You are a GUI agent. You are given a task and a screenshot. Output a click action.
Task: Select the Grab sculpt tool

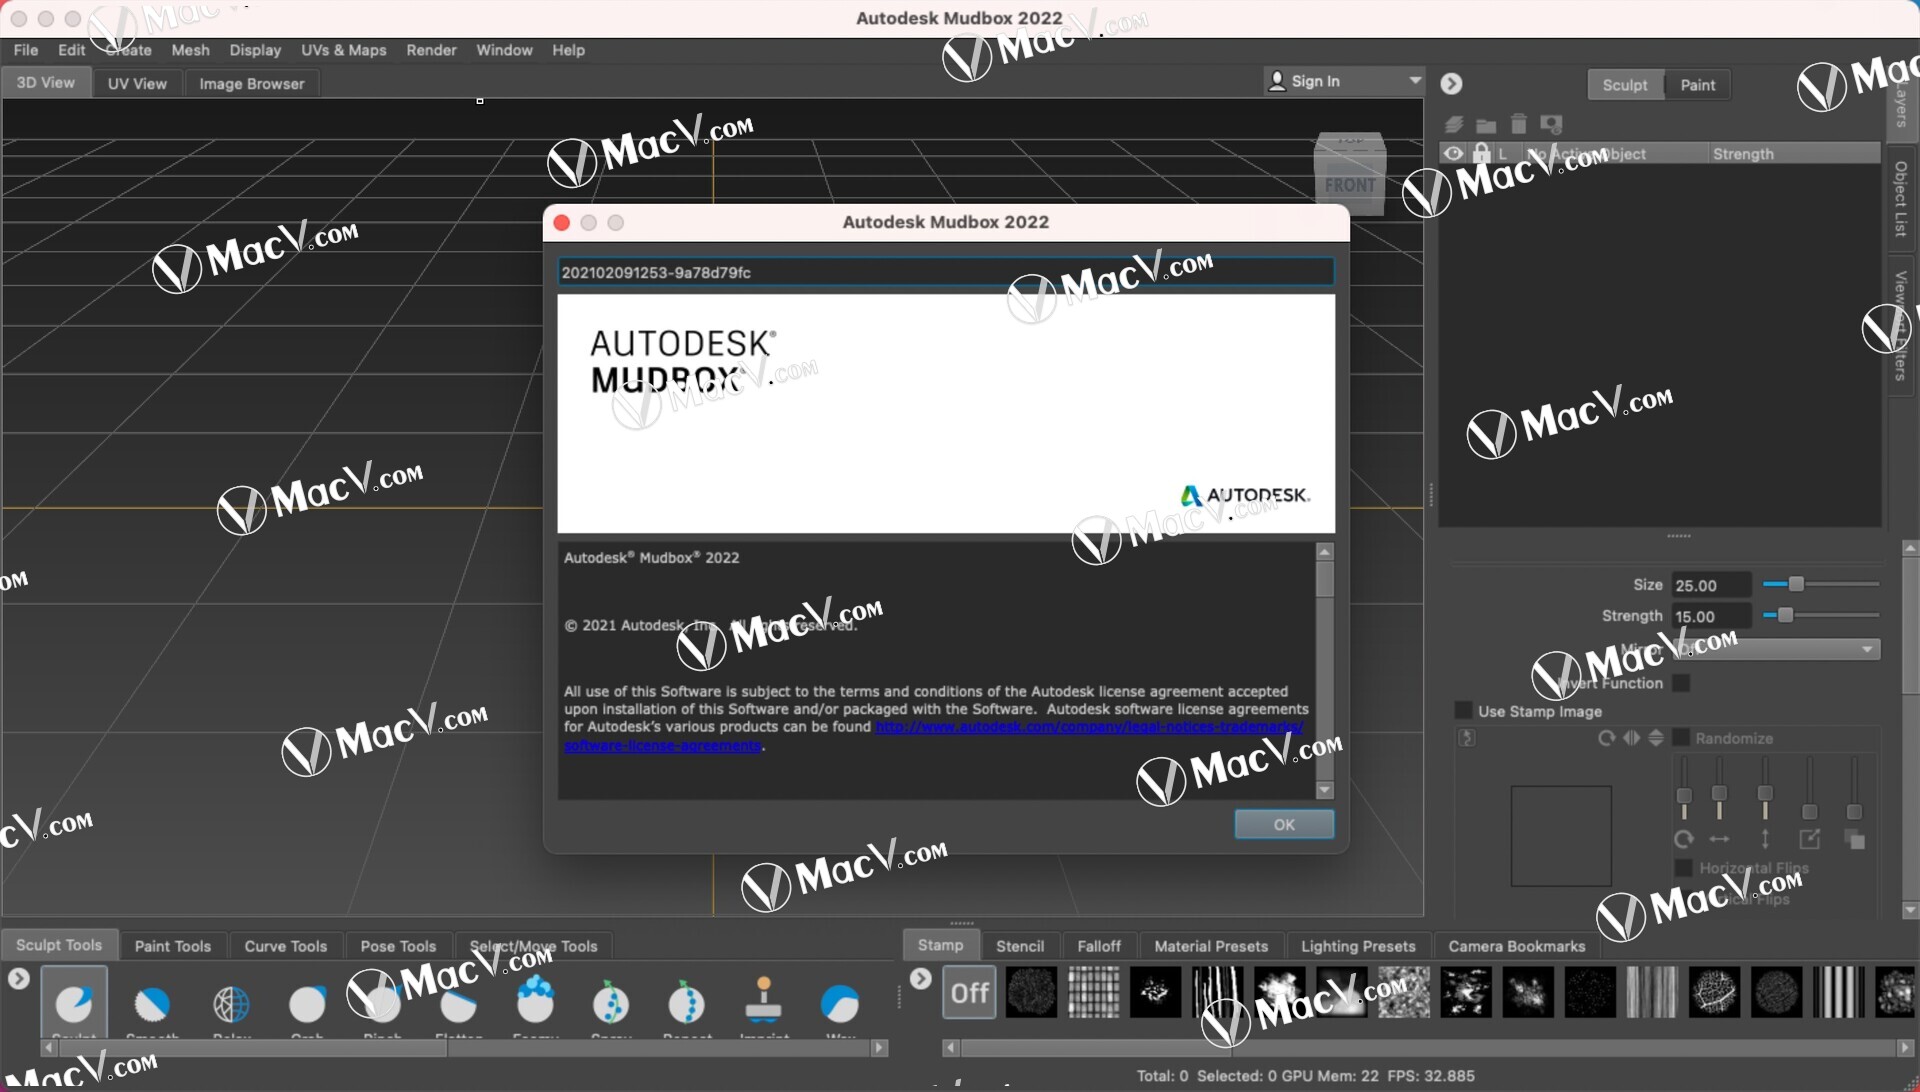(x=307, y=1003)
